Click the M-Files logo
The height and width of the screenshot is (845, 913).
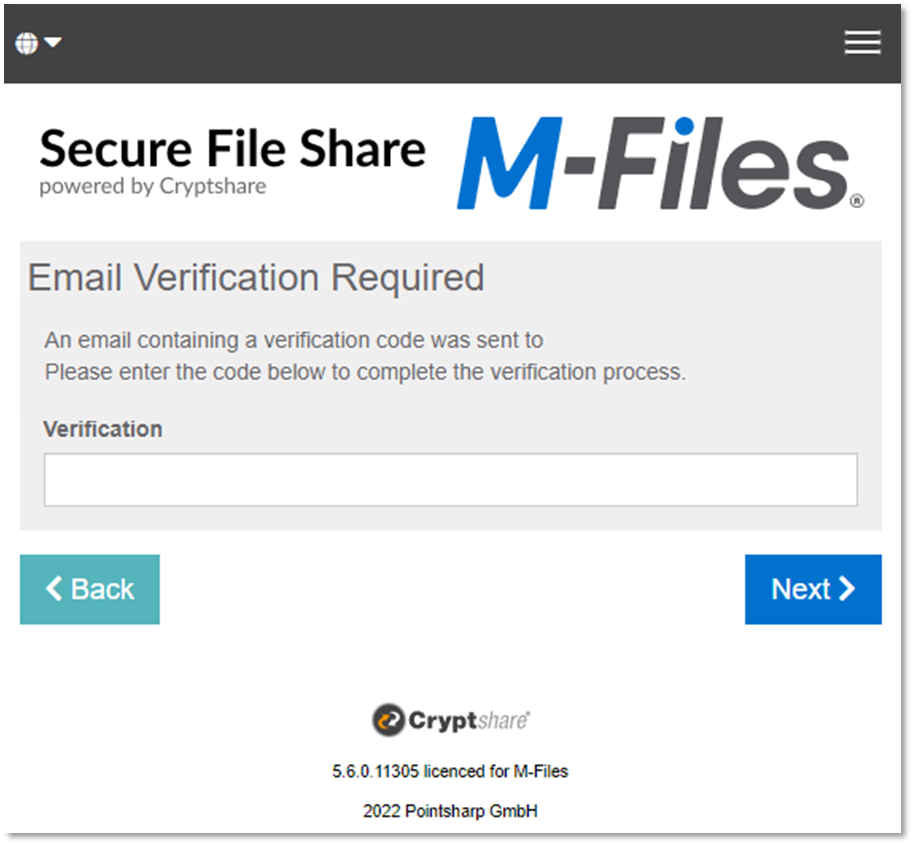(x=652, y=163)
